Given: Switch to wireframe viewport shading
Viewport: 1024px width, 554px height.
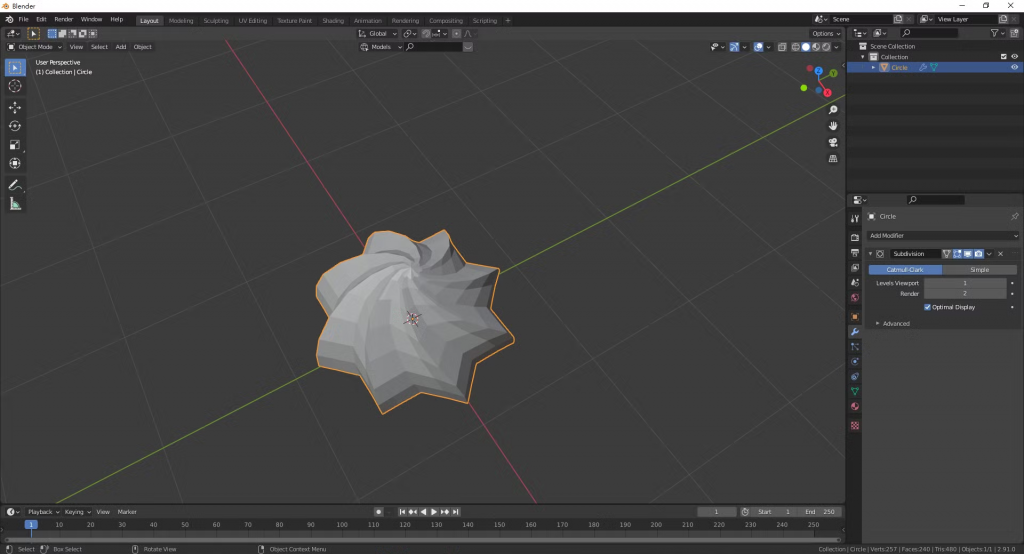Looking at the screenshot, I should pos(795,47).
